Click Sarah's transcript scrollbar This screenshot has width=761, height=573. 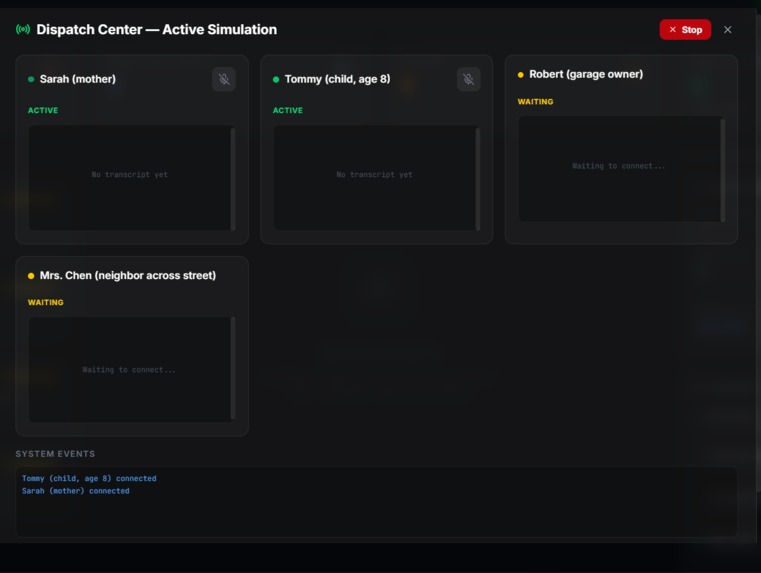[233, 178]
